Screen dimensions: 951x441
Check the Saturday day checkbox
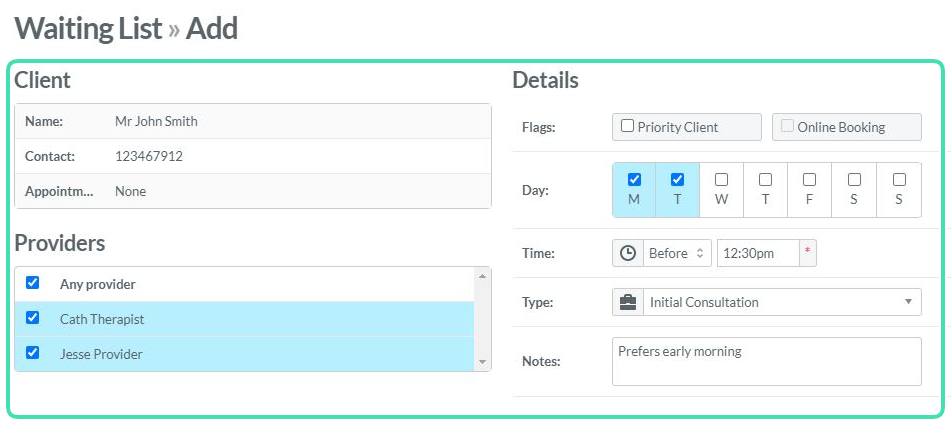click(854, 180)
